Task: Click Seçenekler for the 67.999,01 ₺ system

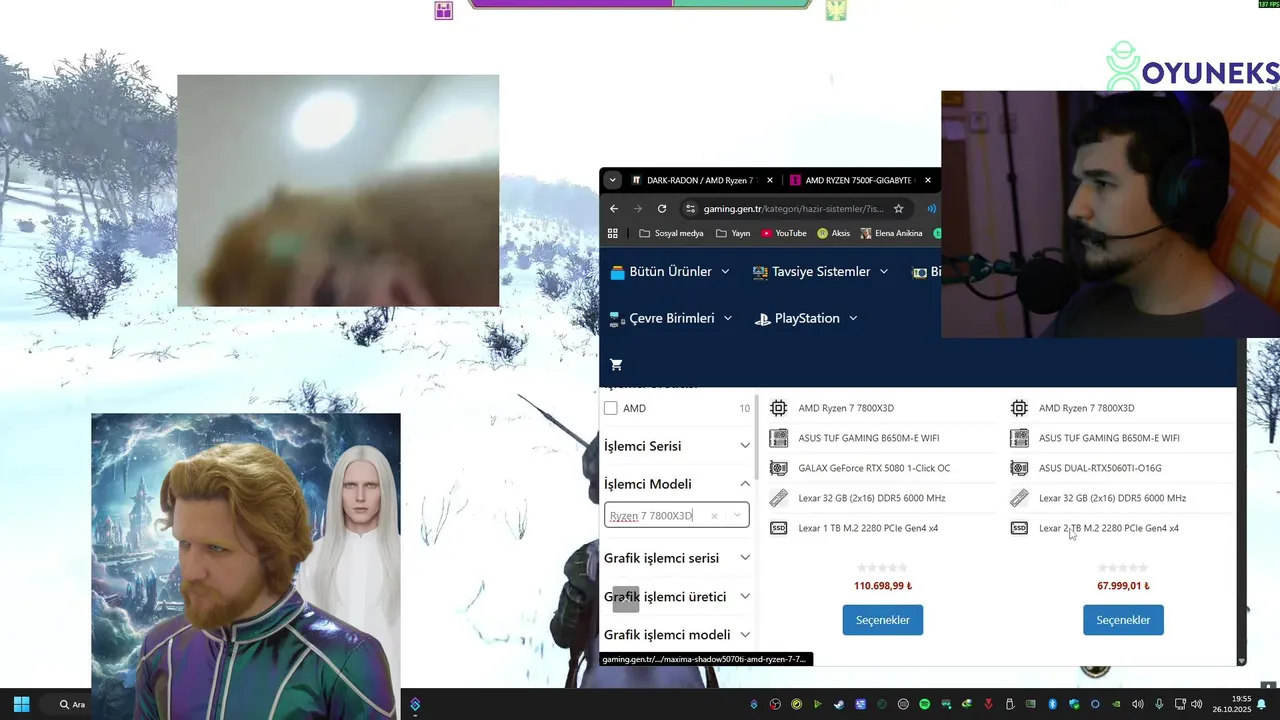Action: pos(1123,620)
